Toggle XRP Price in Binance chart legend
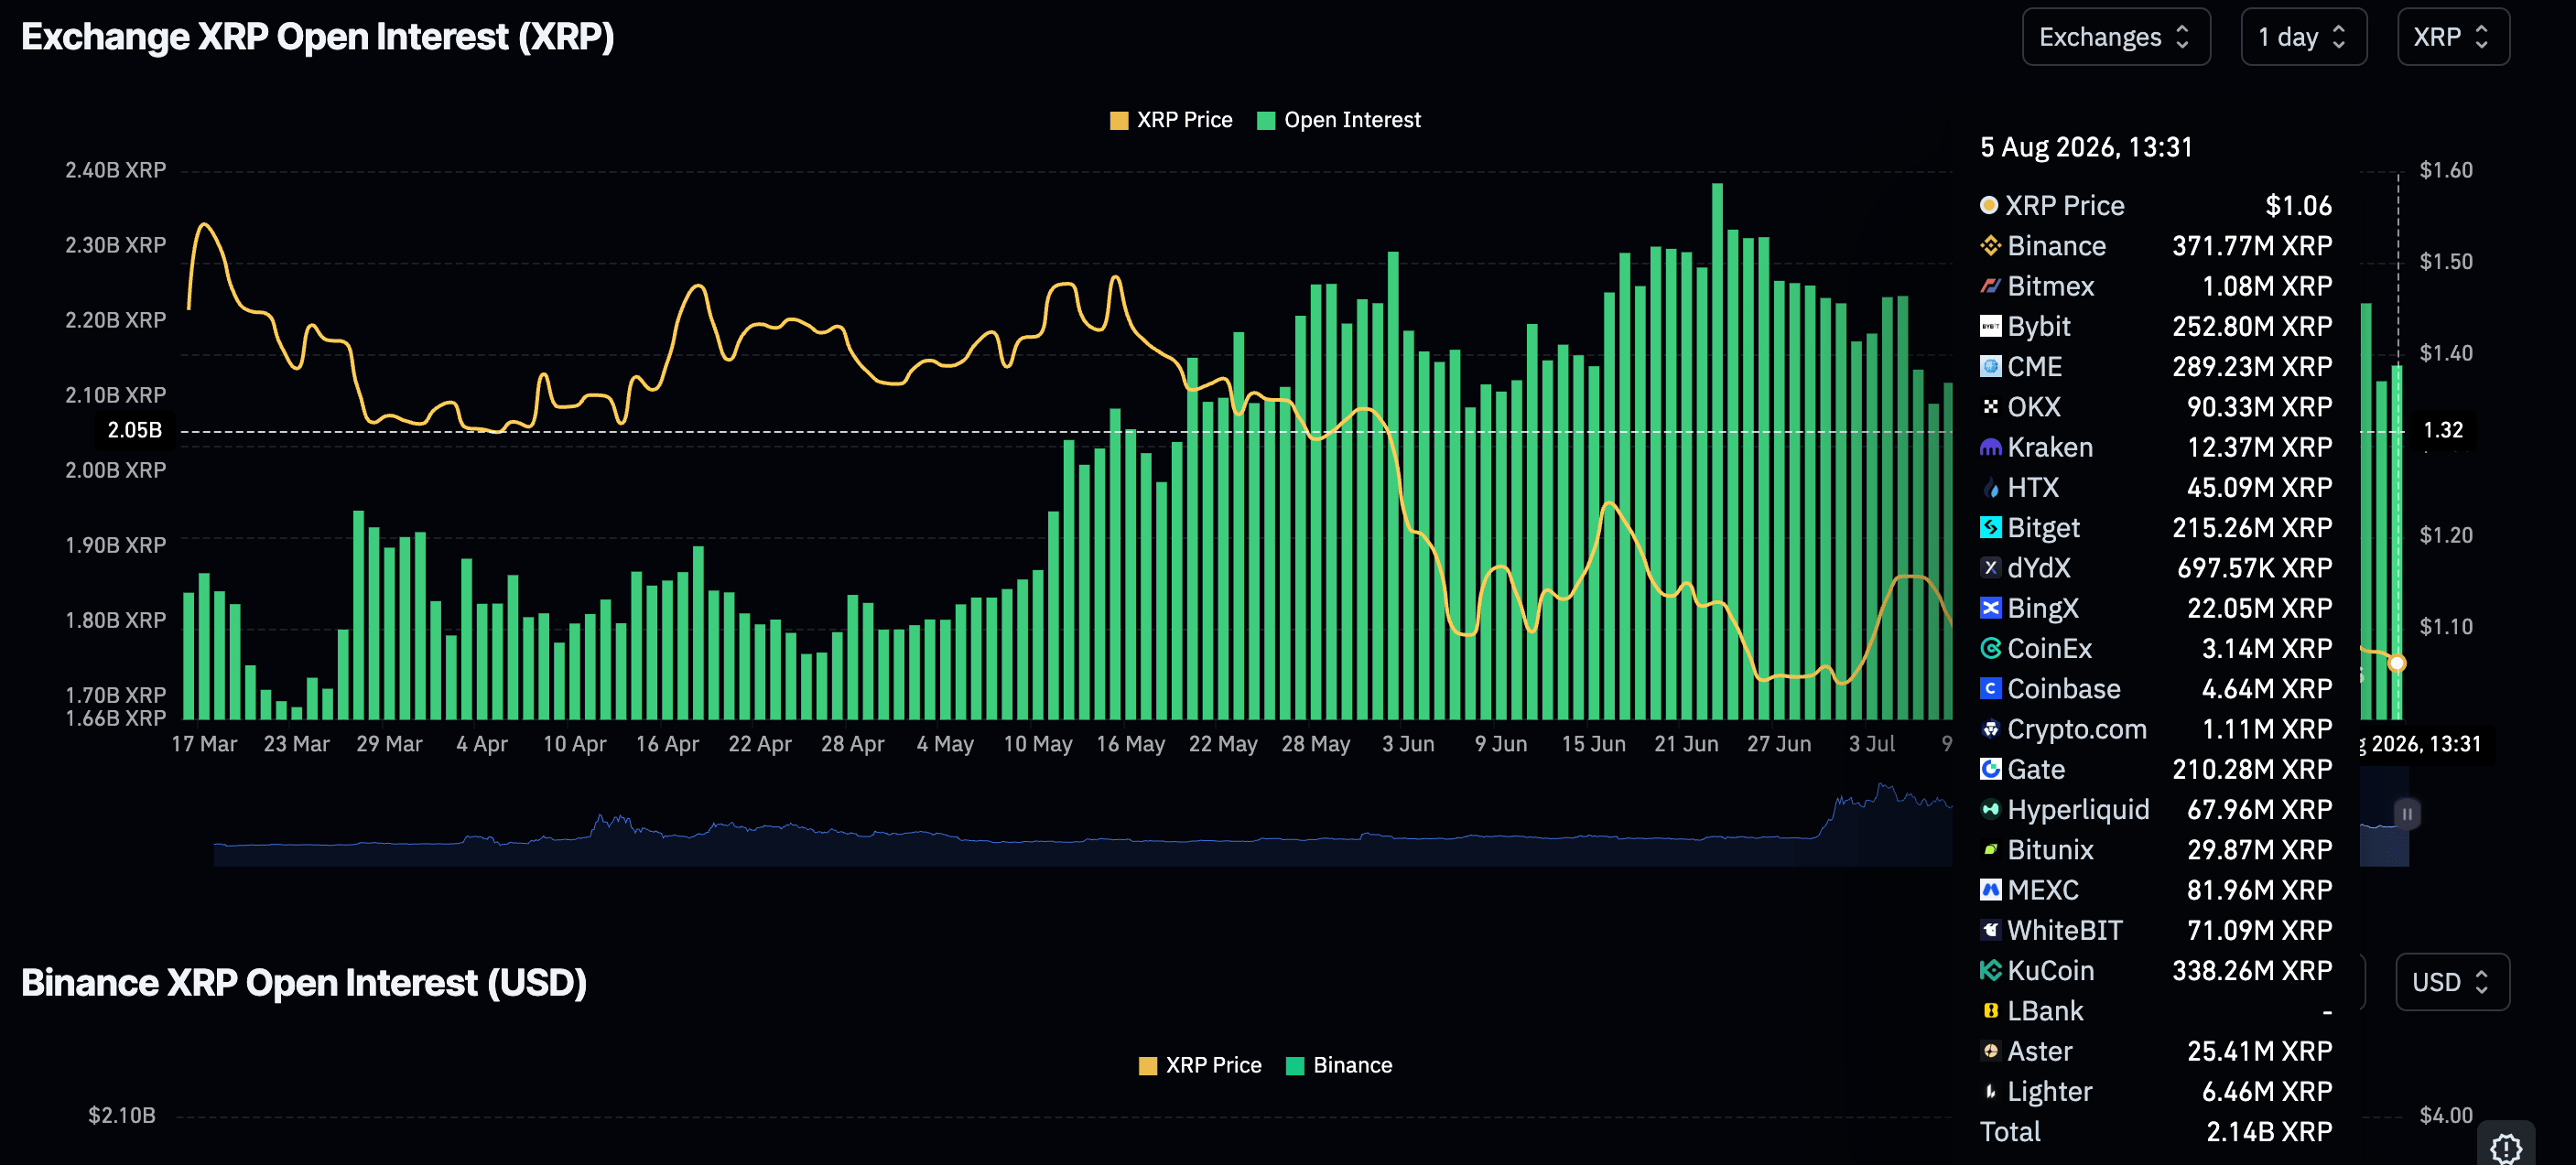 click(1200, 1065)
